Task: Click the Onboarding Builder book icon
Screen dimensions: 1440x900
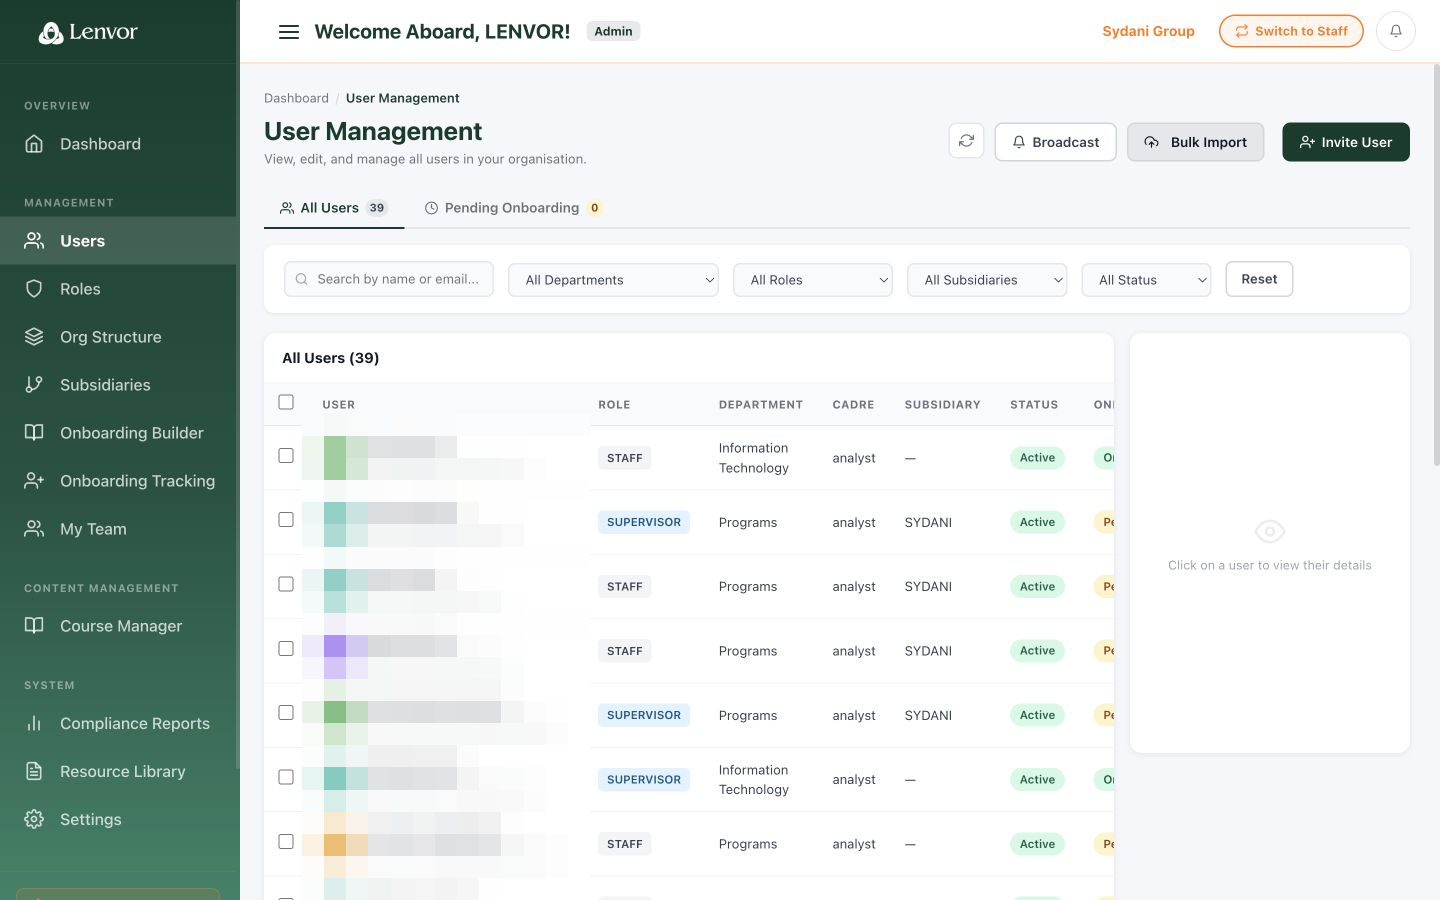Action: pyautogui.click(x=34, y=433)
